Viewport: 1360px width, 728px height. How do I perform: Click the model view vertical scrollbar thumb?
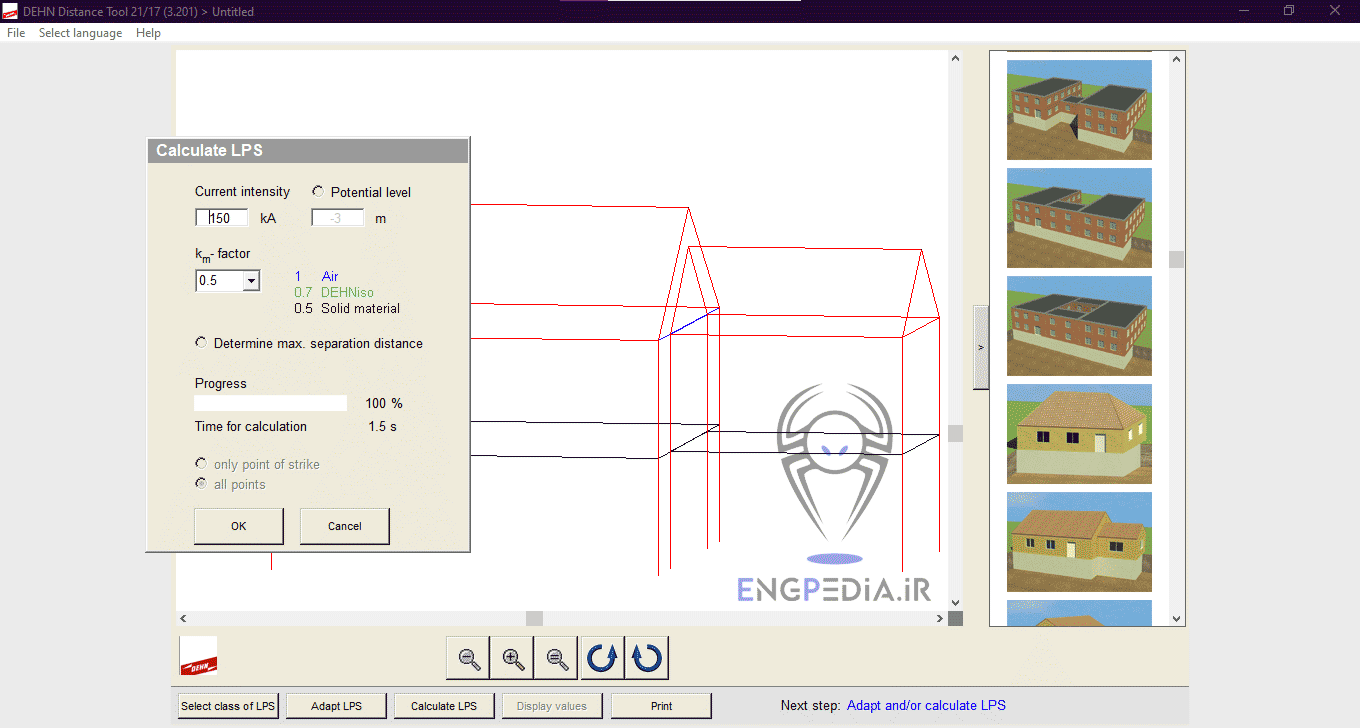coord(955,434)
